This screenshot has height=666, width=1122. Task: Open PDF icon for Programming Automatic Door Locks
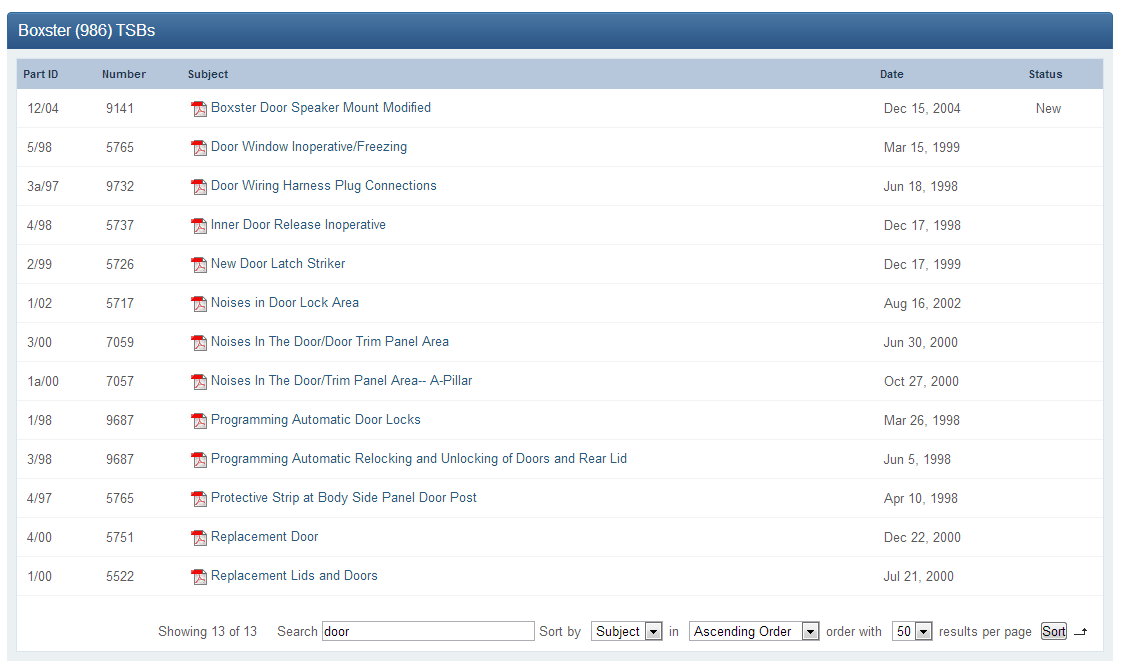pyautogui.click(x=199, y=421)
